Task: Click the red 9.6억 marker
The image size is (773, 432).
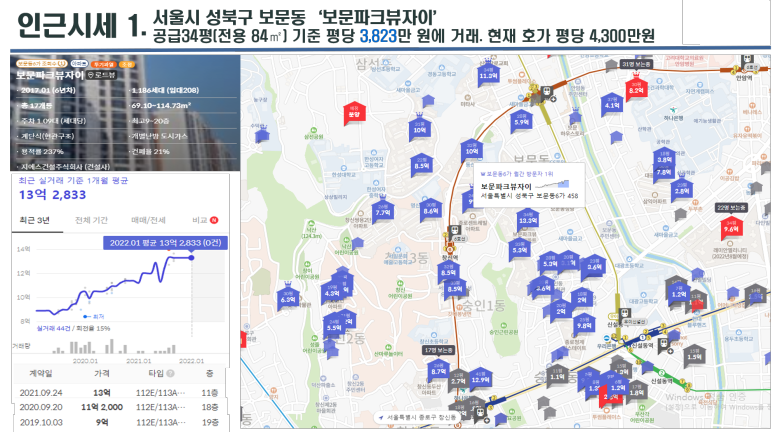Action: tap(731, 228)
